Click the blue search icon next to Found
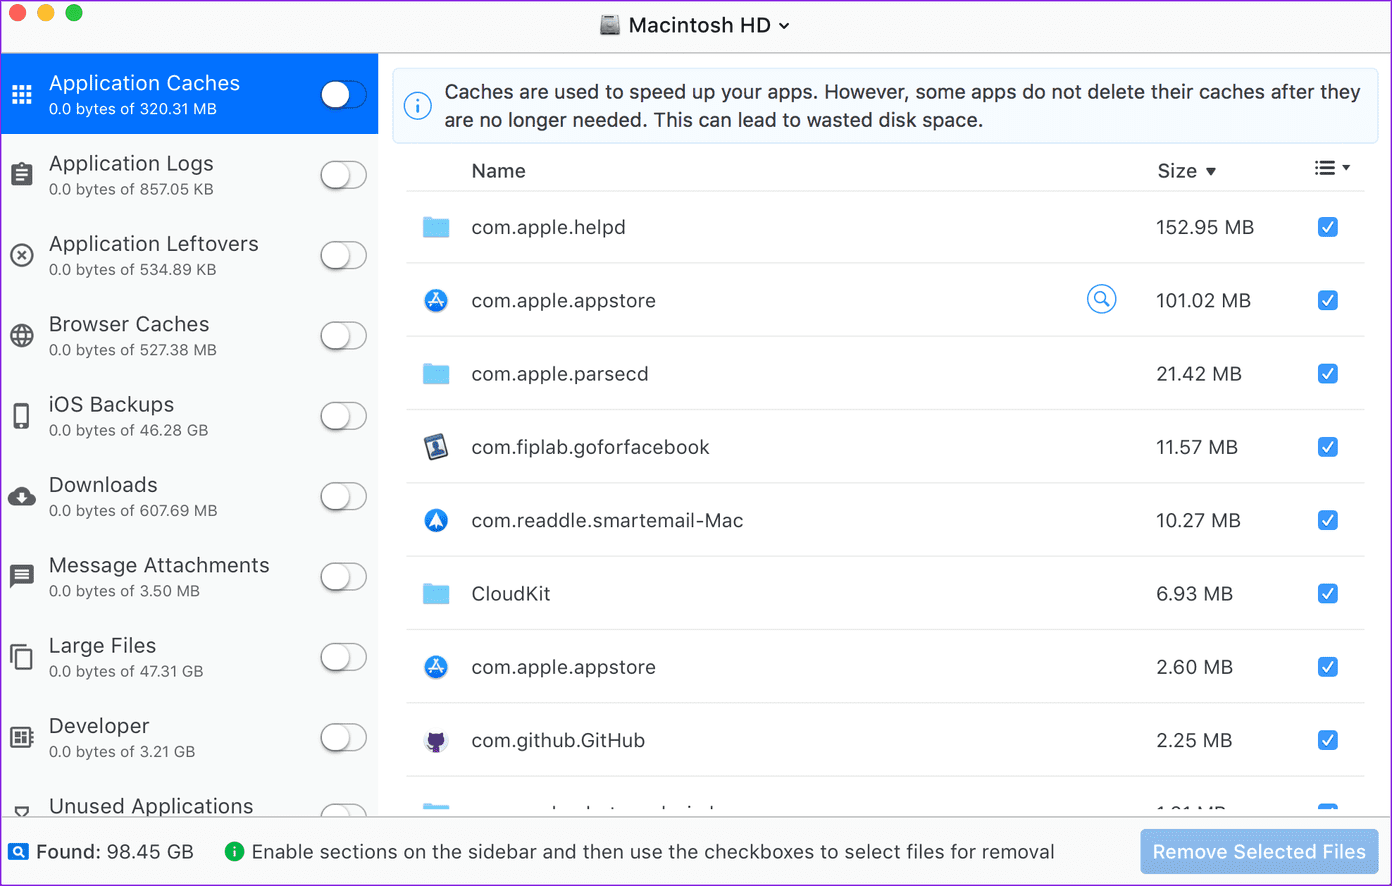Screen dimensions: 1392x886 (x=19, y=852)
